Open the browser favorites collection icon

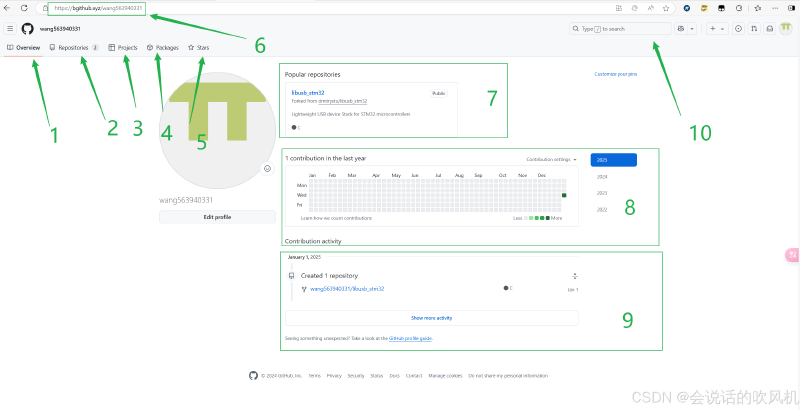[x=758, y=8]
